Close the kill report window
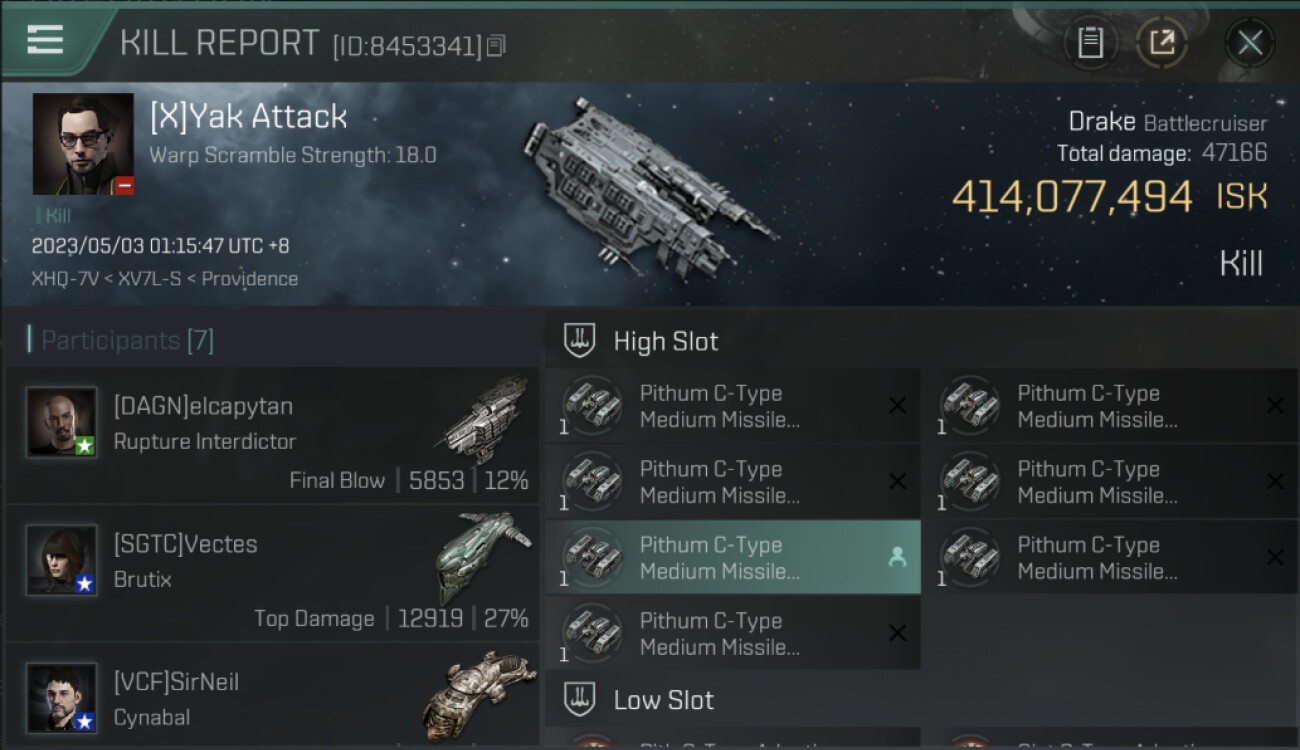Image resolution: width=1300 pixels, height=750 pixels. click(1250, 43)
